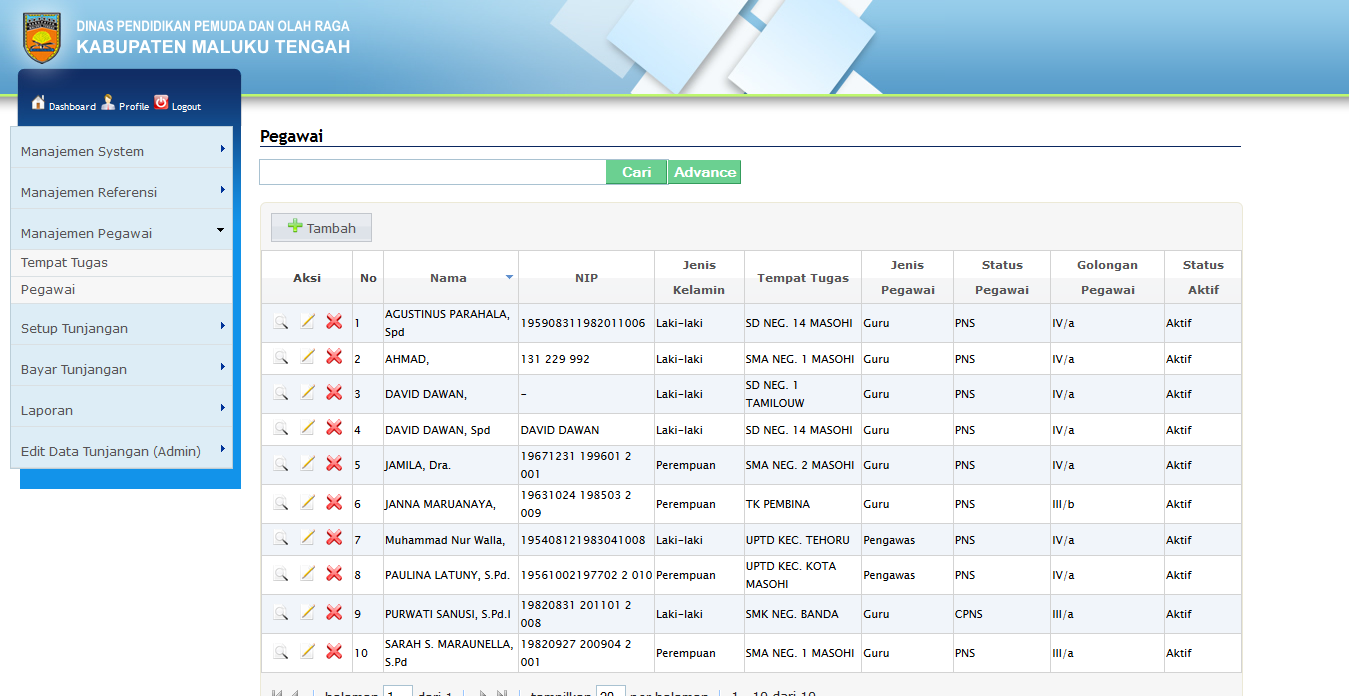Edit Muhammad Nur Walla record
Image resolution: width=1349 pixels, height=696 pixels.
(x=307, y=538)
